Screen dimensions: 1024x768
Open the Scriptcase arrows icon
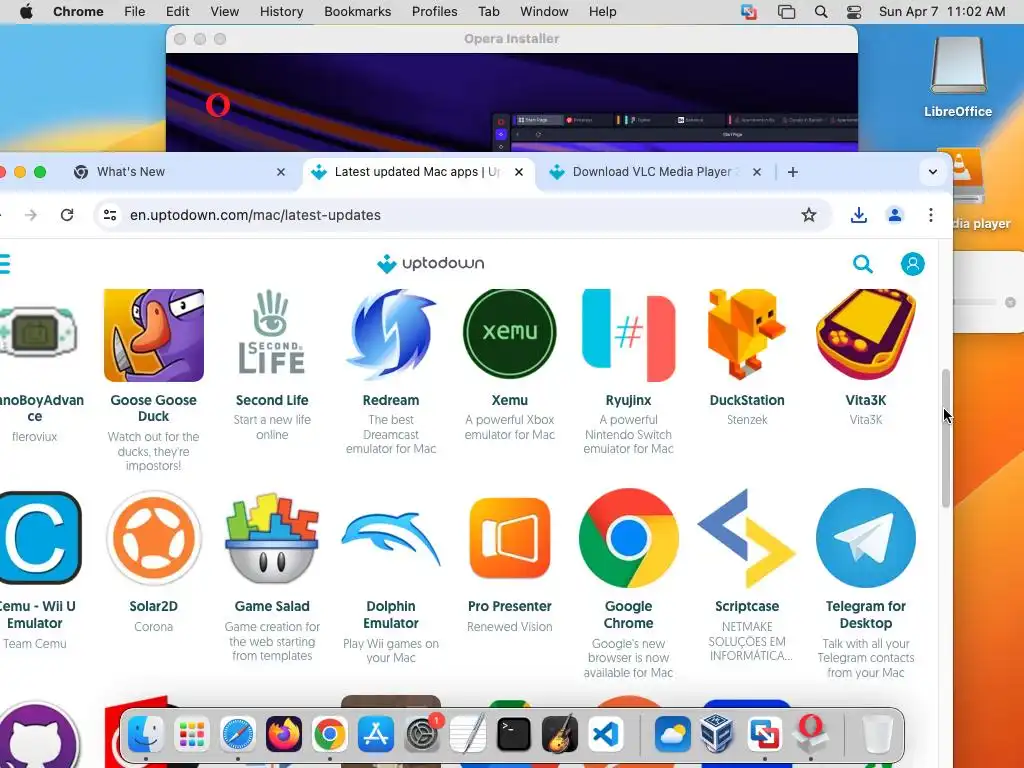[747, 537]
